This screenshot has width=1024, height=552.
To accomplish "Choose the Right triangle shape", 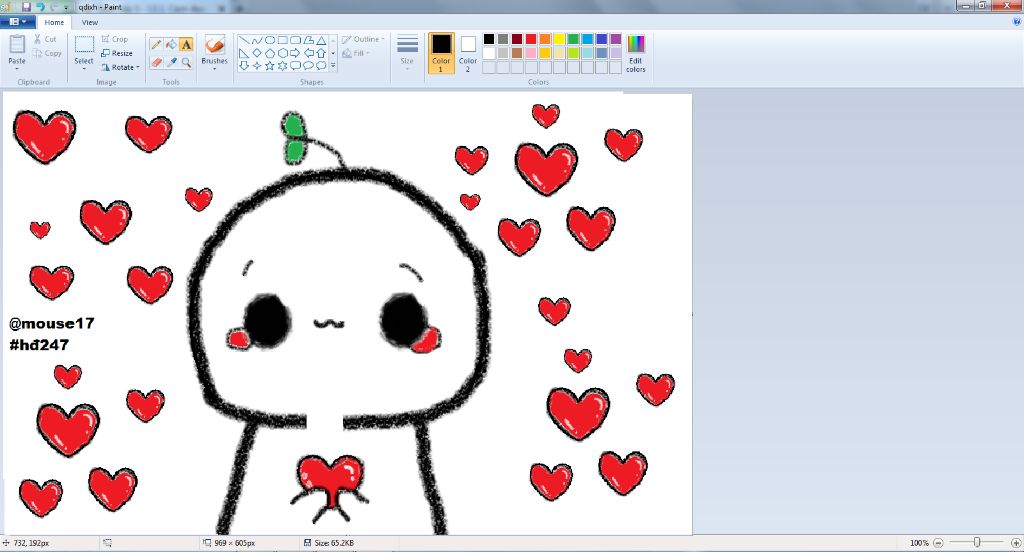I will pos(244,53).
